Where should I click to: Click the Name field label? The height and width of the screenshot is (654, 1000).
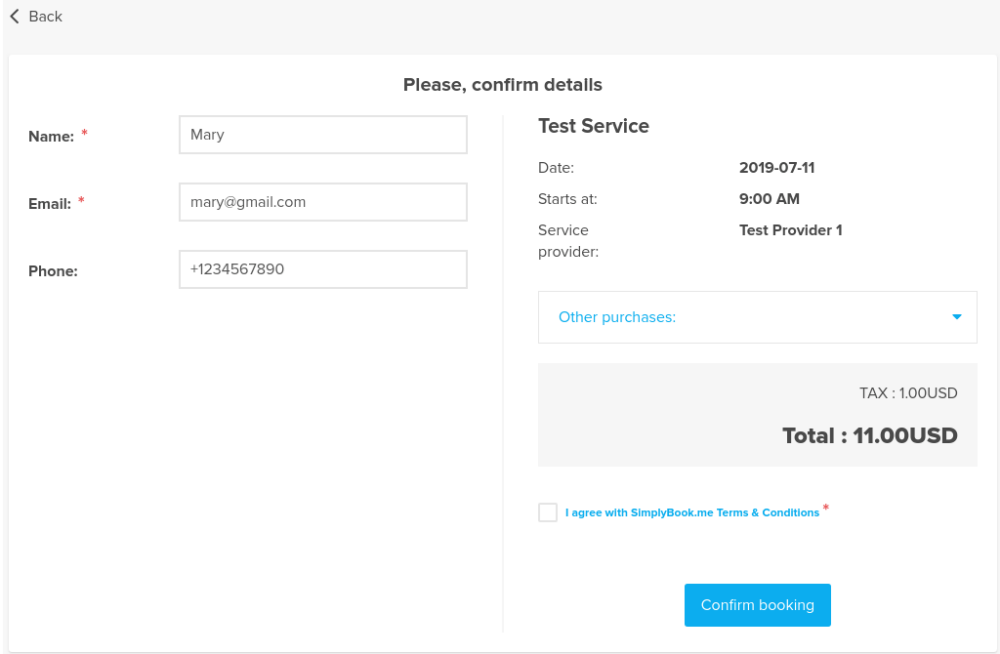pos(51,137)
